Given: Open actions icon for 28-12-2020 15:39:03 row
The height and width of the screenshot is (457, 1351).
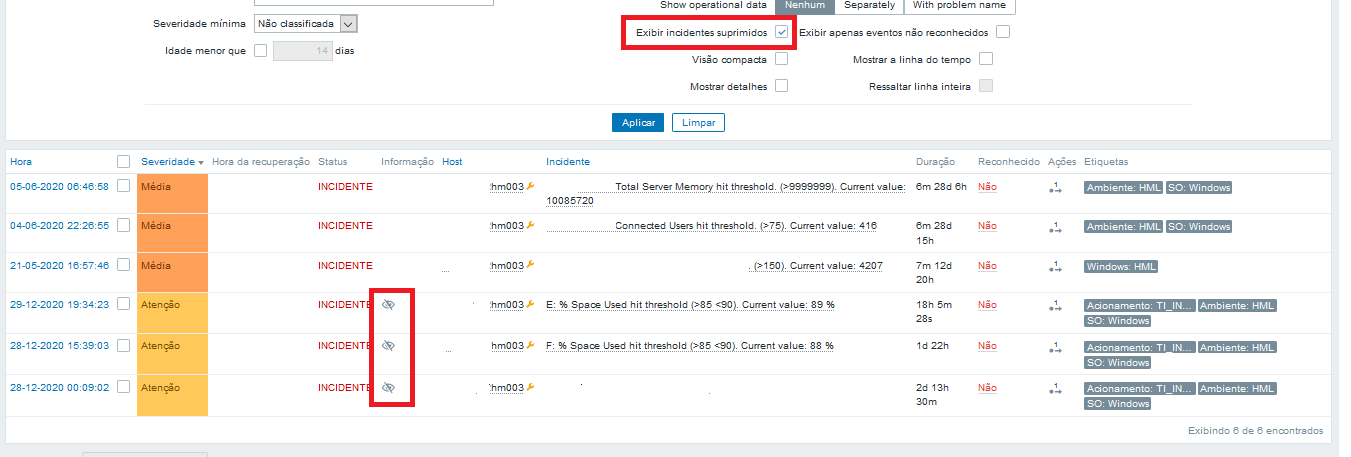Looking at the screenshot, I should [x=1055, y=346].
